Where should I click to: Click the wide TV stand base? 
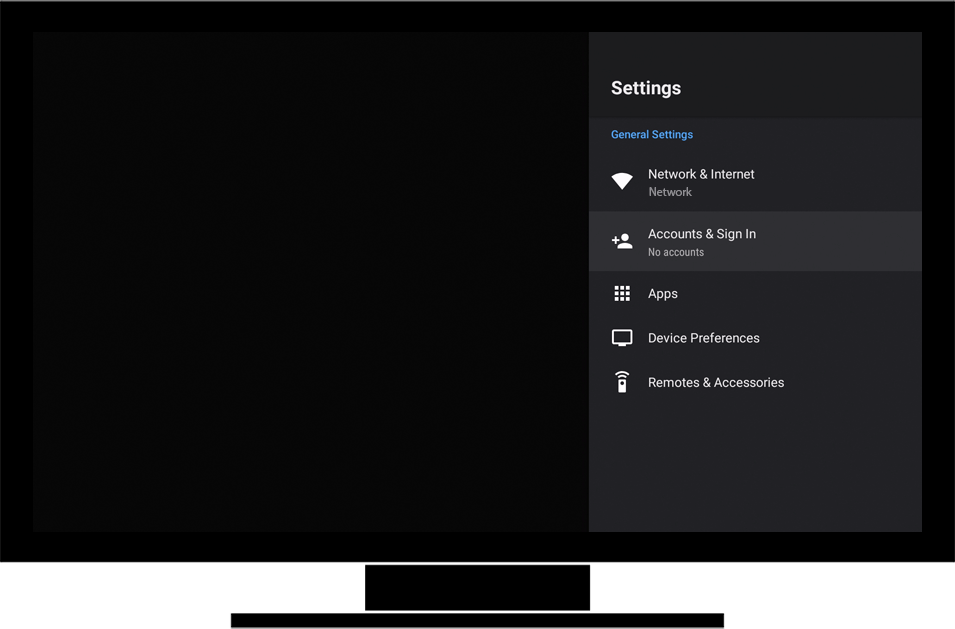476,621
